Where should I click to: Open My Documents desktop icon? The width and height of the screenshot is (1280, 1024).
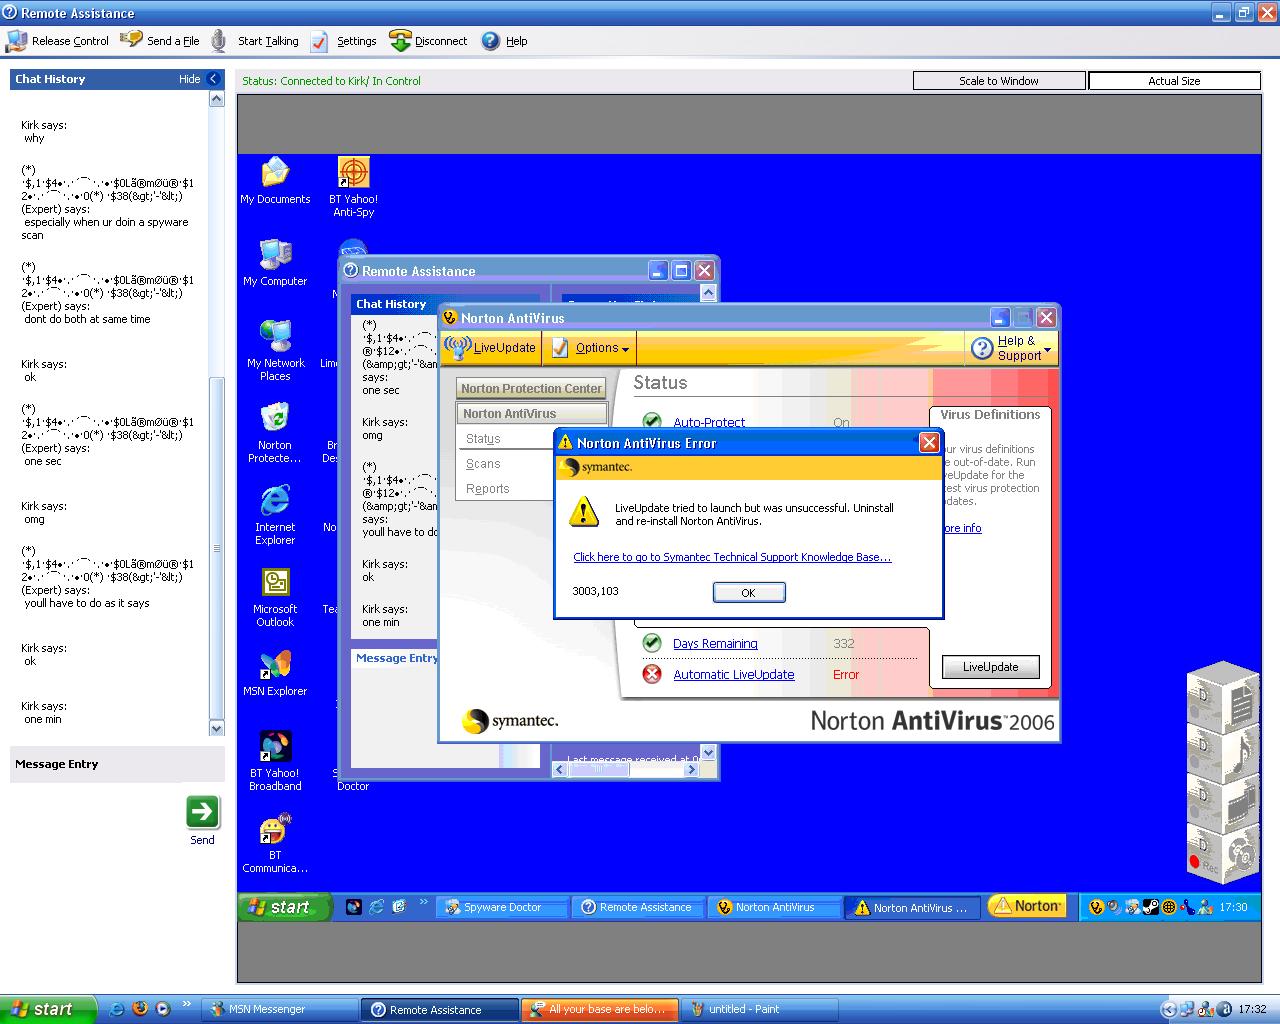coord(275,181)
